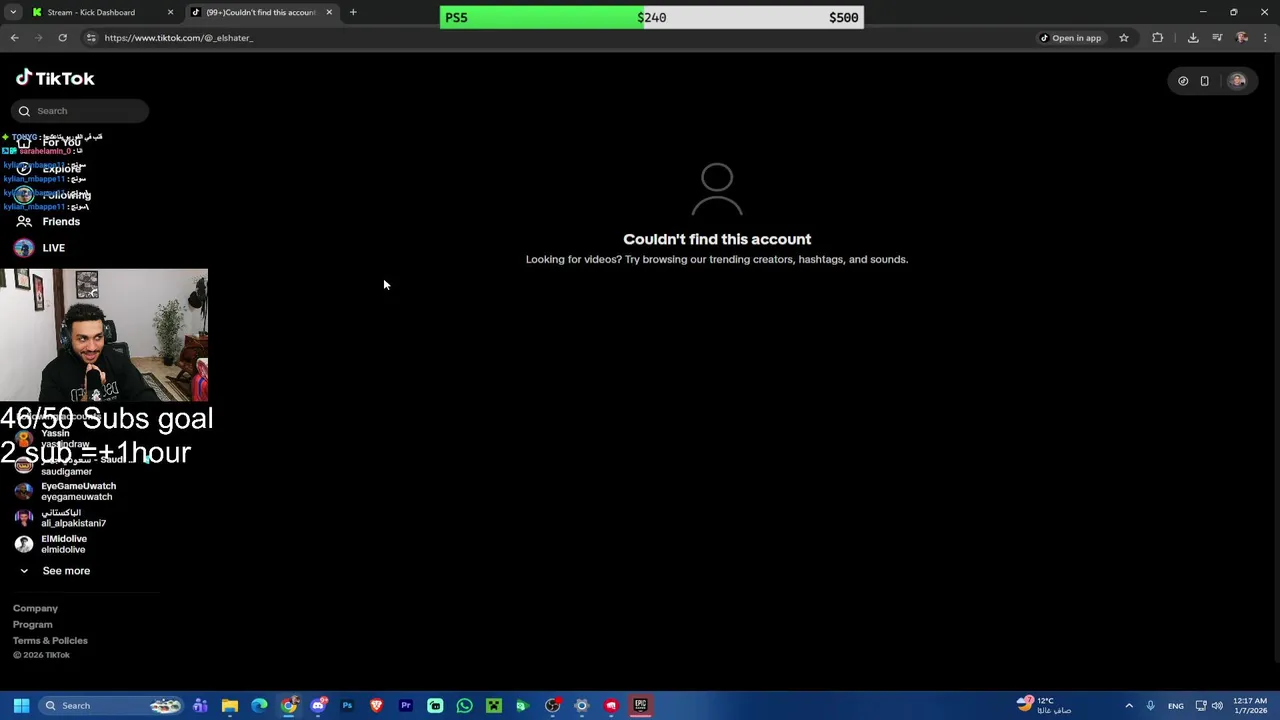This screenshot has height=720, width=1280.
Task: Click the TikTok coins icon at top right
Action: coord(1183,81)
